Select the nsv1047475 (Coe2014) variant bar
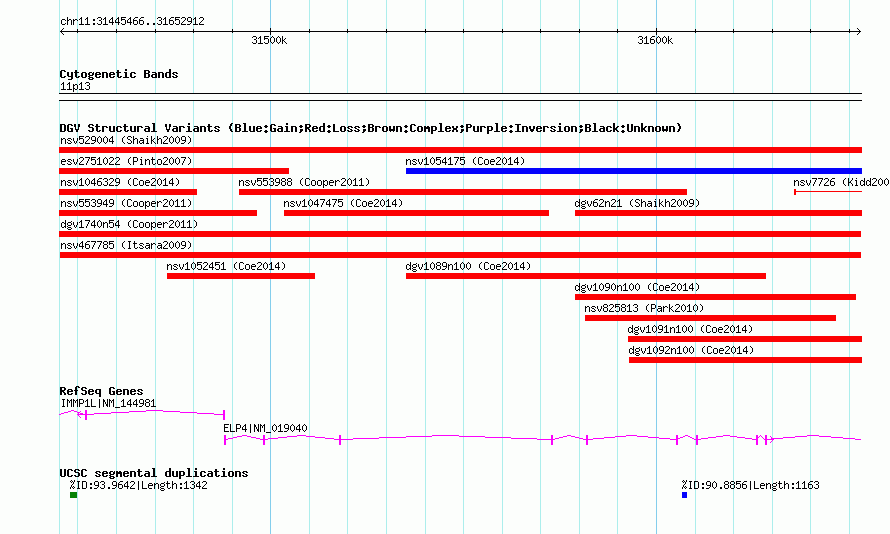 (x=416, y=213)
